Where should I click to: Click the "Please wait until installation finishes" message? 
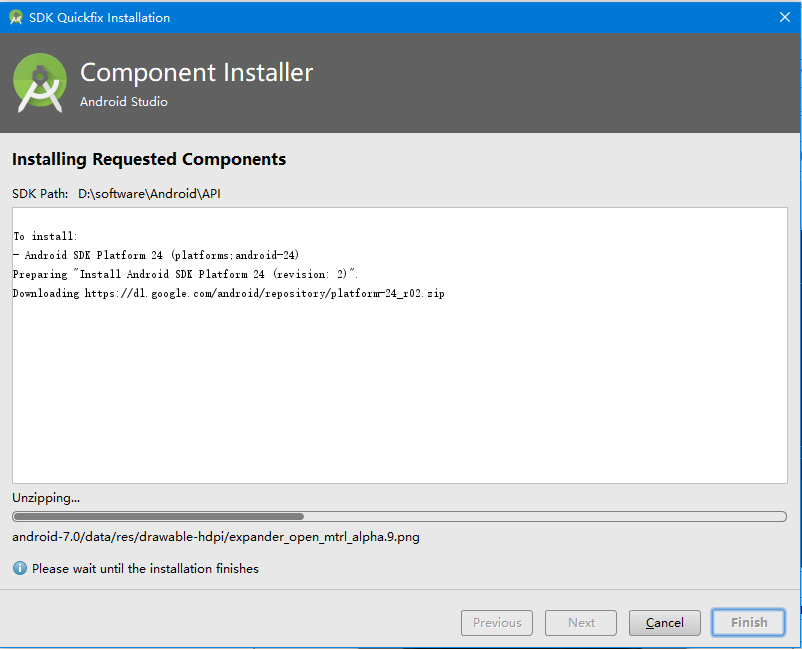click(145, 568)
